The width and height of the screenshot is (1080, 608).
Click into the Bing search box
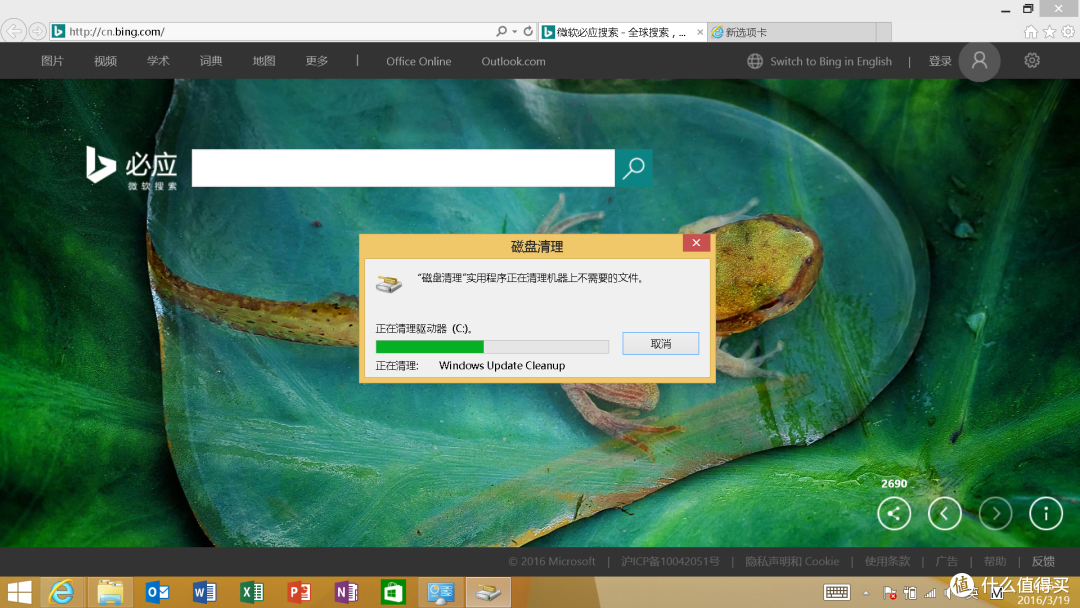tap(403, 168)
